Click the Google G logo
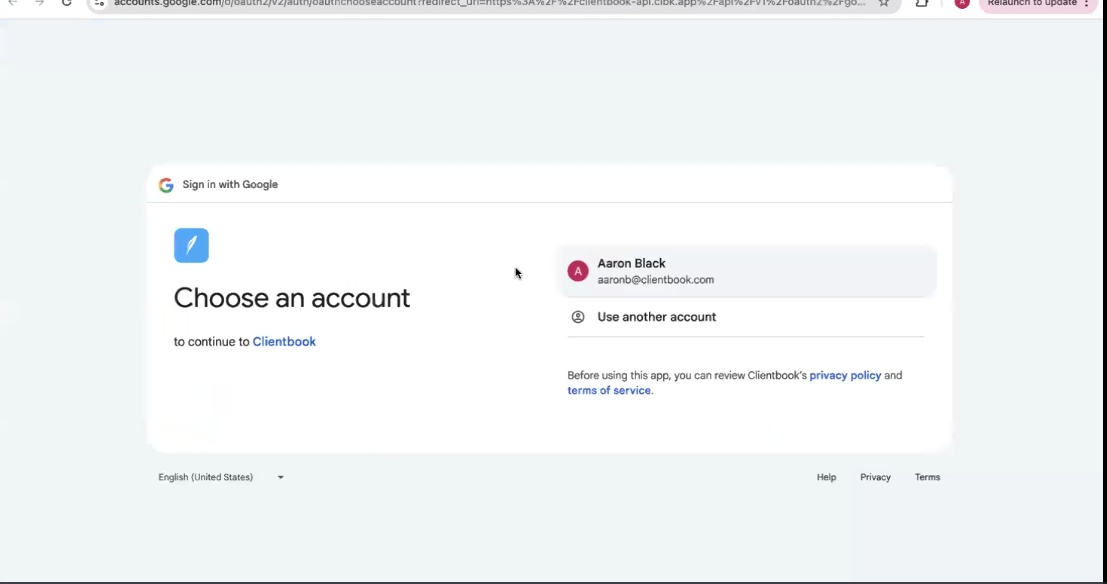The height and width of the screenshot is (584, 1107). click(x=166, y=185)
